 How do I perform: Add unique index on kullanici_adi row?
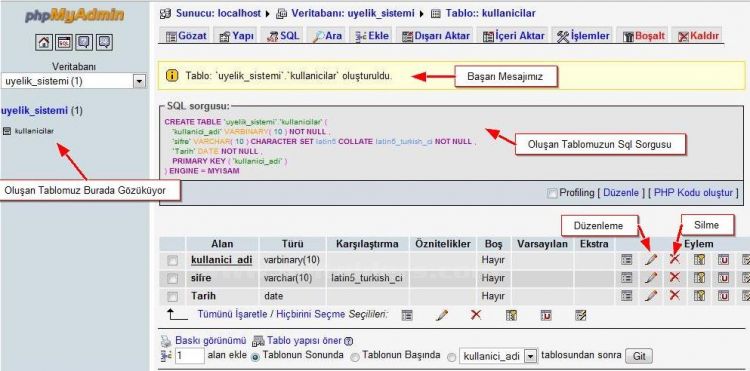pyautogui.click(x=723, y=259)
